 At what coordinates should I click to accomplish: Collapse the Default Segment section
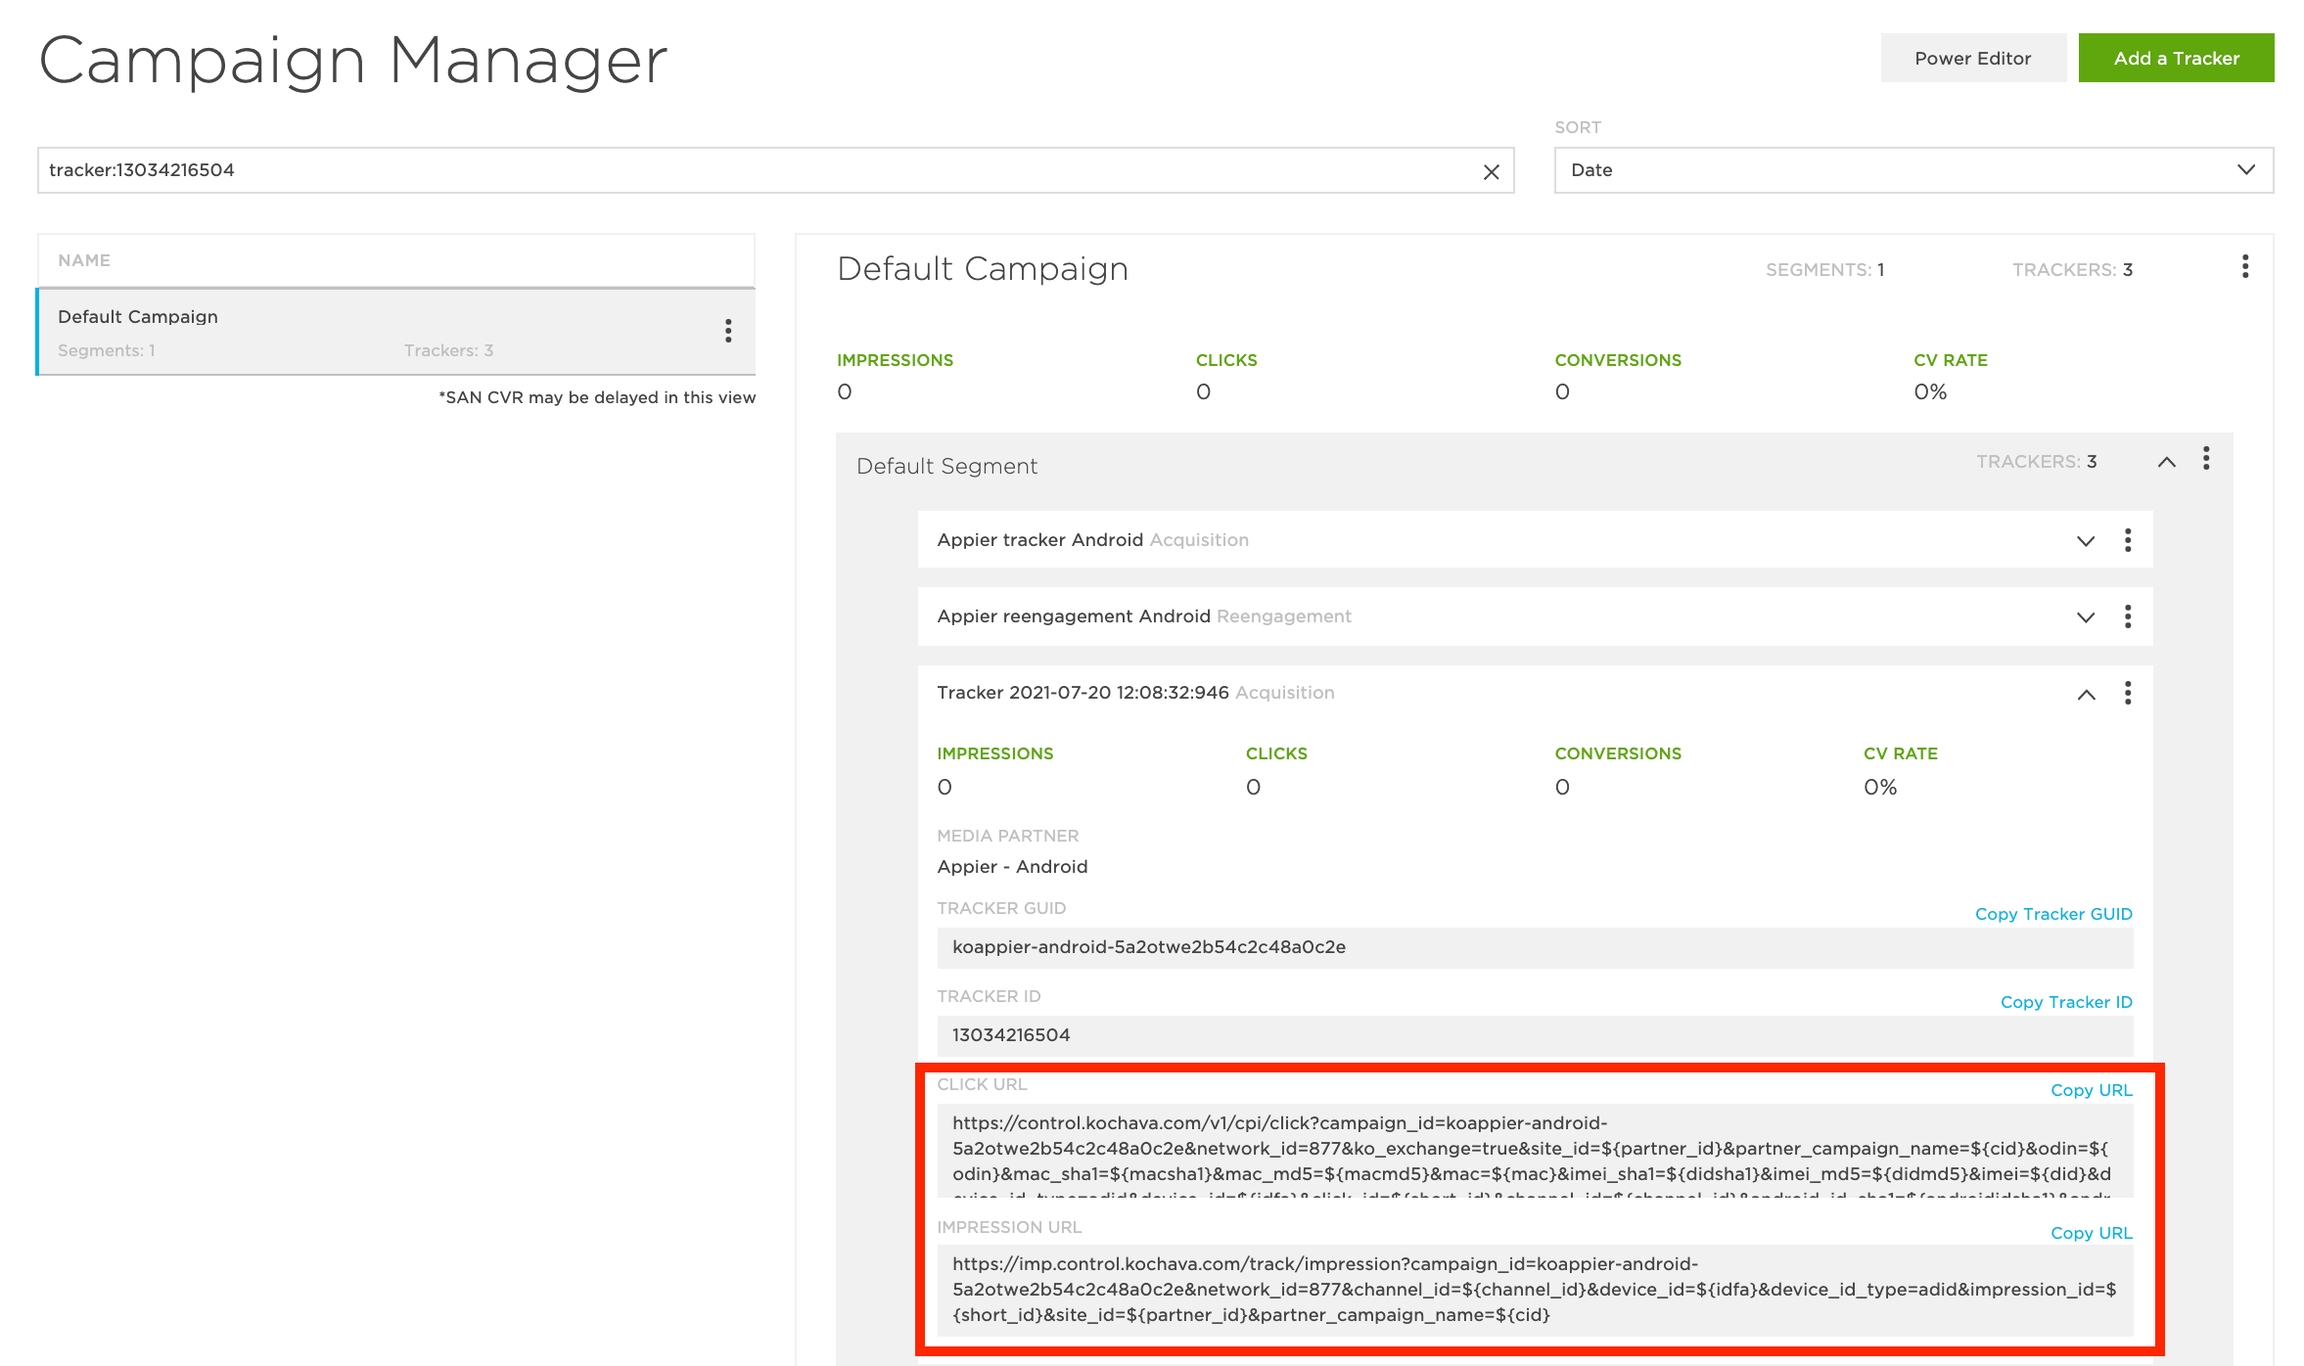click(x=2166, y=462)
